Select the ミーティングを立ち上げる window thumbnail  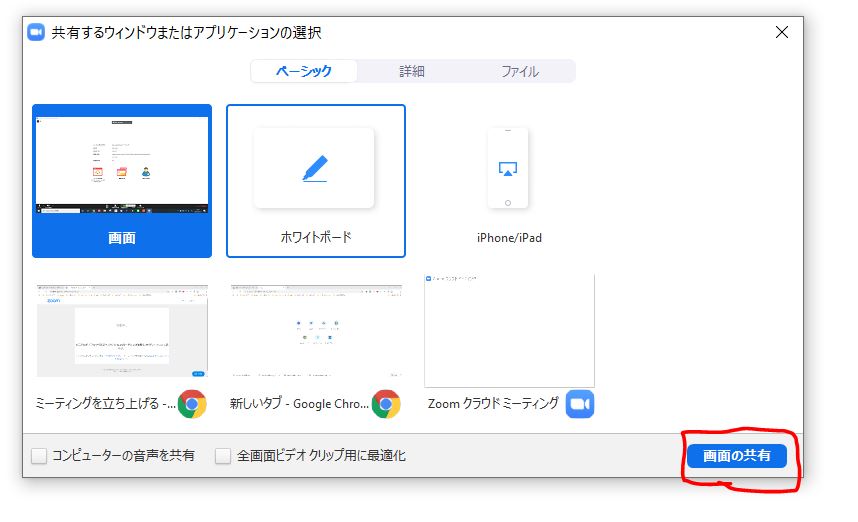click(x=122, y=330)
